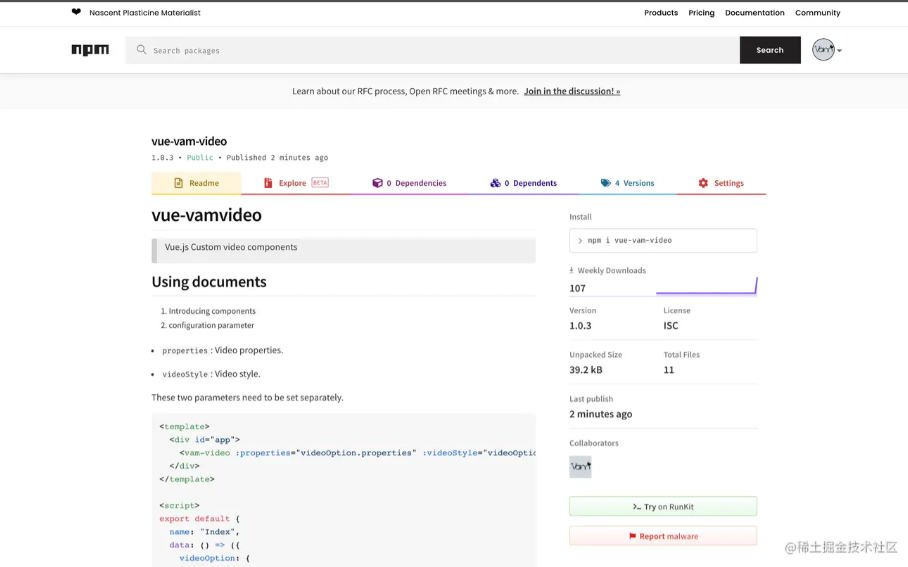Image resolution: width=908 pixels, height=567 pixels.
Task: Open the user avatar menu
Action: point(825,50)
